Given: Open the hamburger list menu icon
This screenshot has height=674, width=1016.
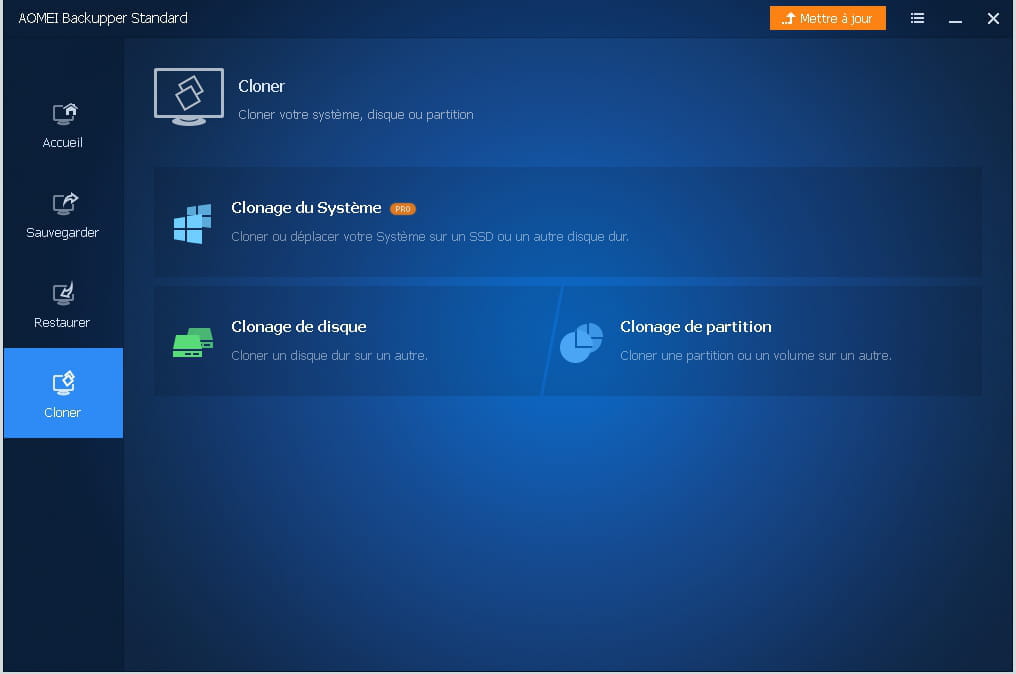Looking at the screenshot, I should [x=917, y=18].
